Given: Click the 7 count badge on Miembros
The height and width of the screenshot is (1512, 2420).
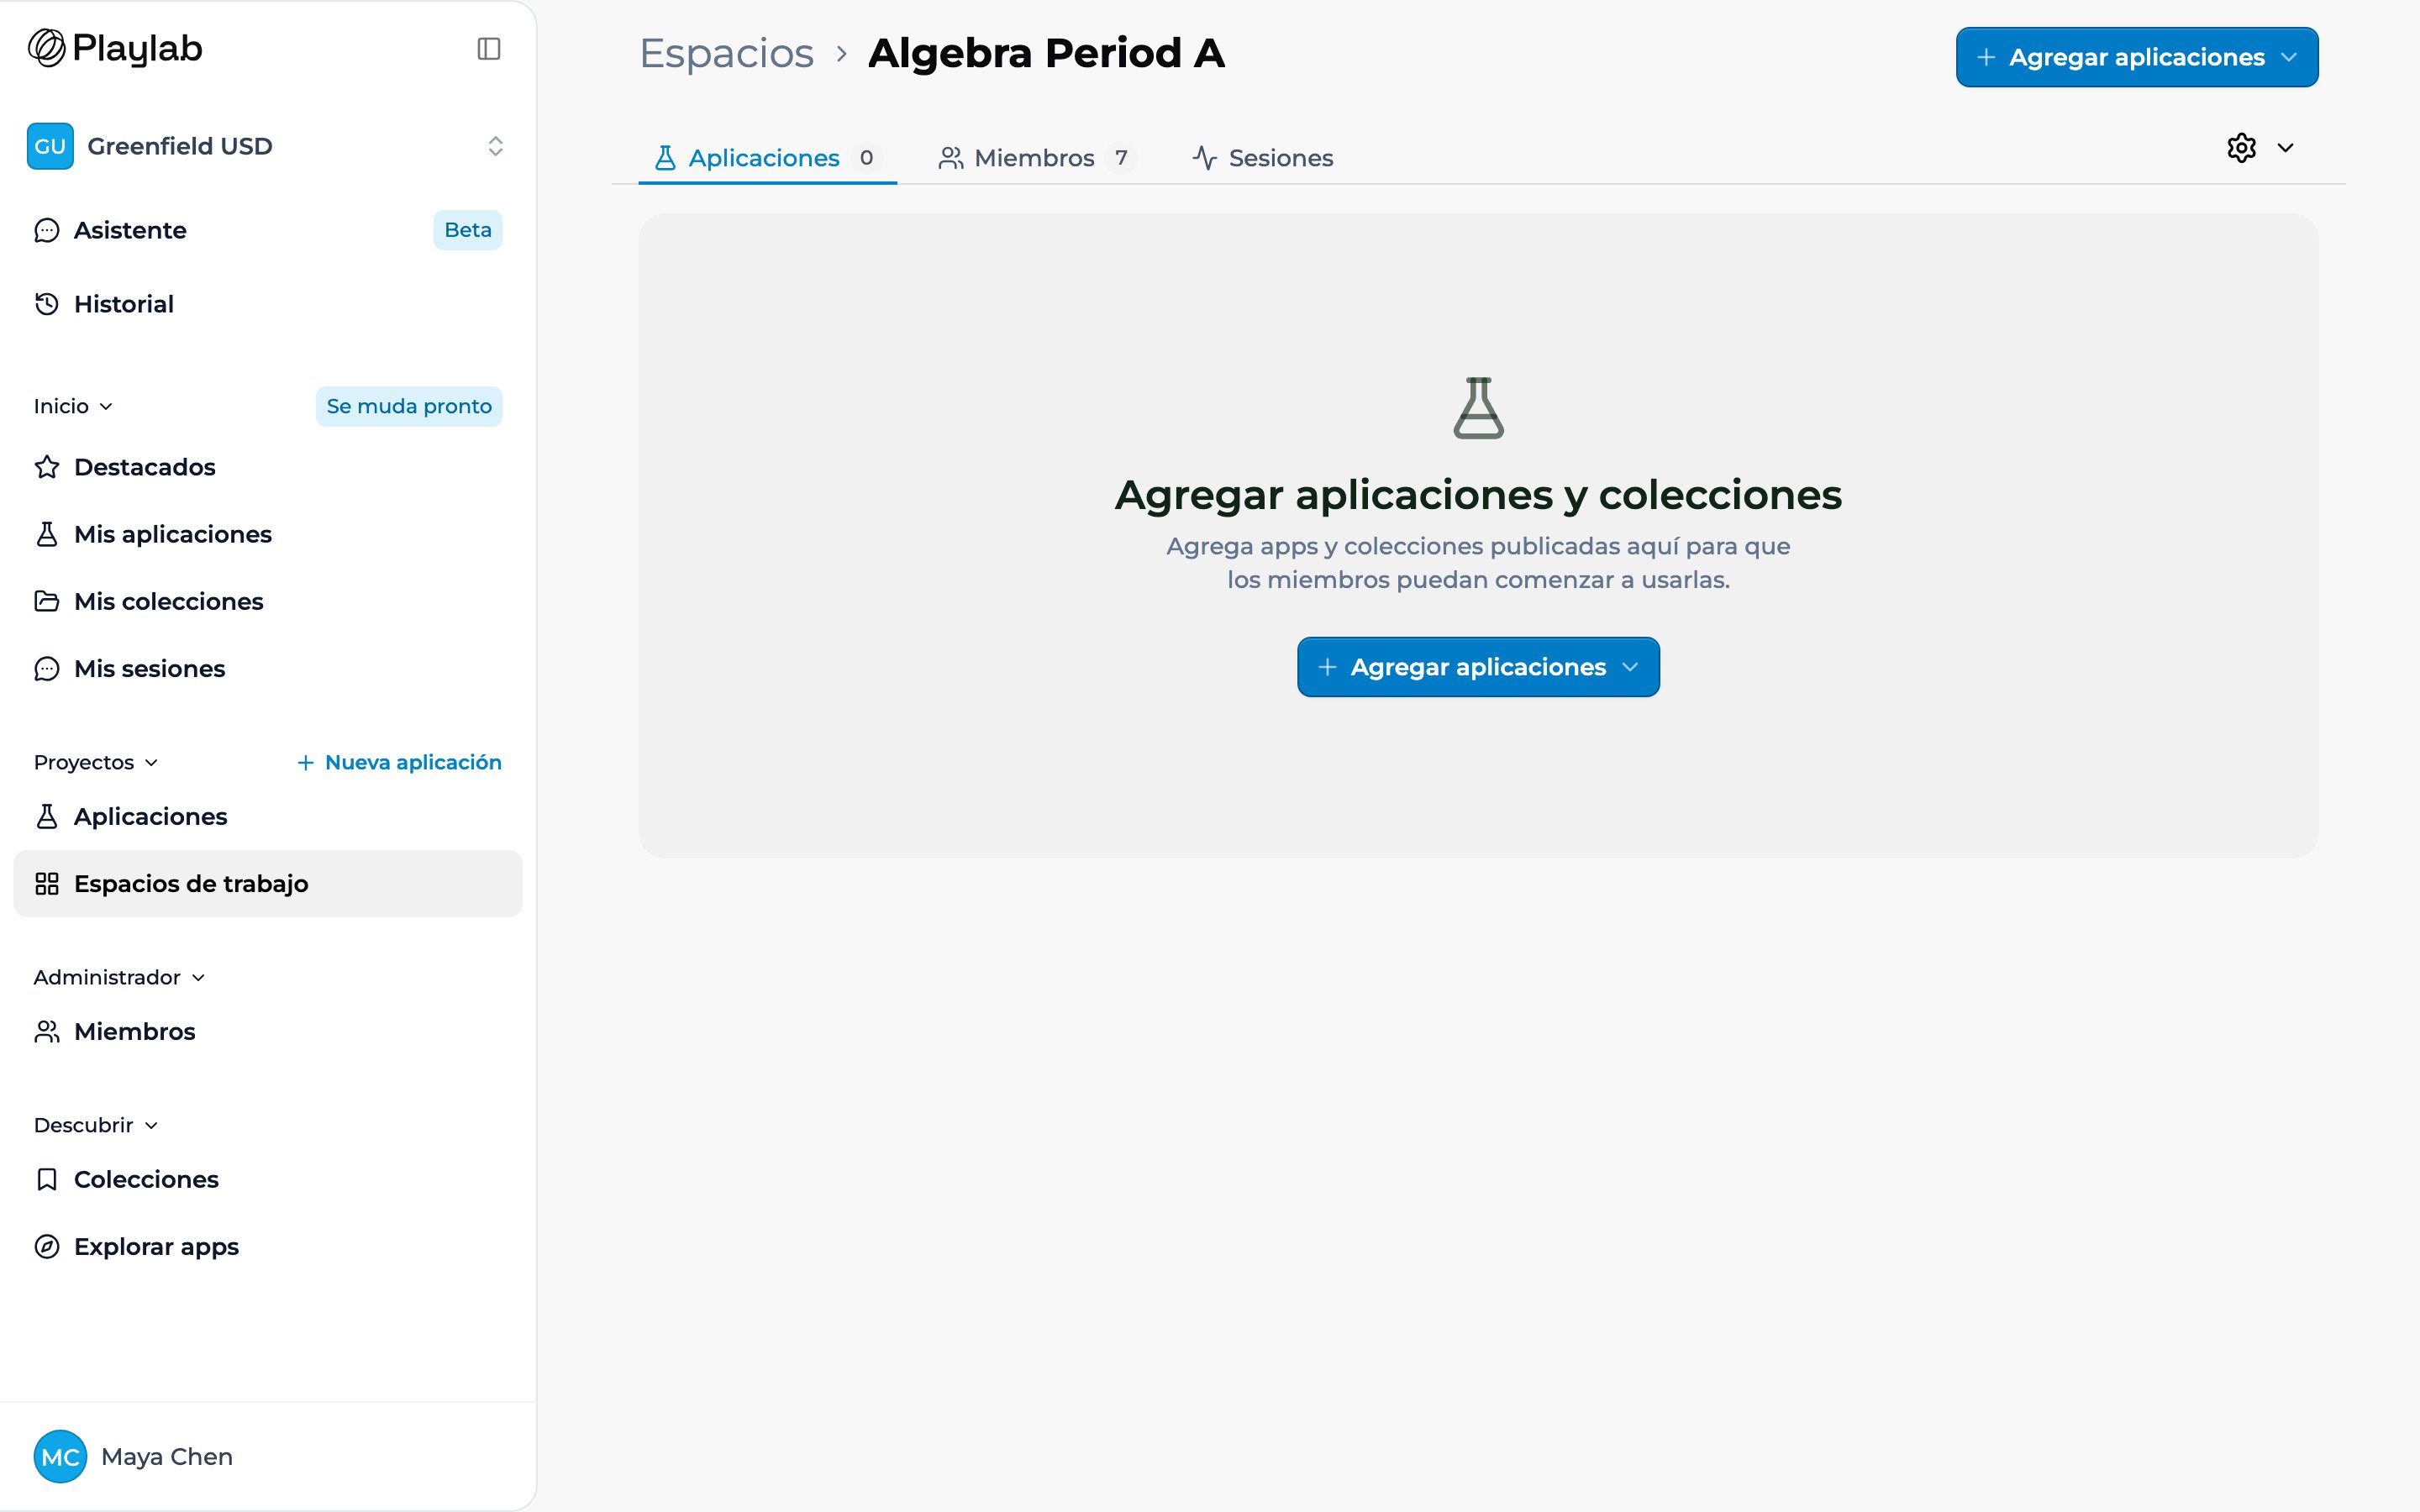Looking at the screenshot, I should (x=1121, y=158).
